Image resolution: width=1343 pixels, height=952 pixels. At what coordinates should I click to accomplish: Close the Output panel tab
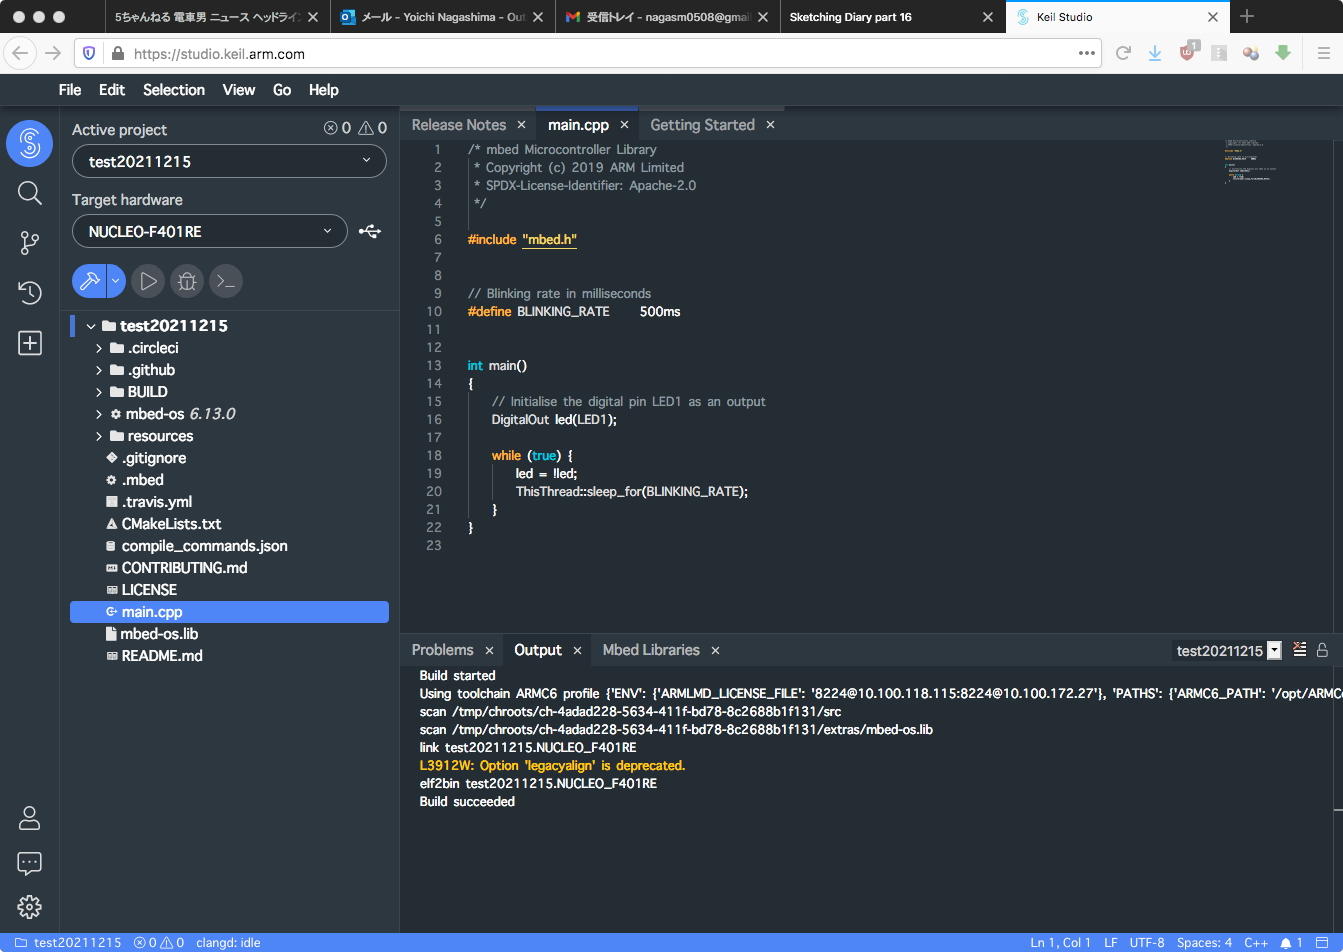(577, 650)
